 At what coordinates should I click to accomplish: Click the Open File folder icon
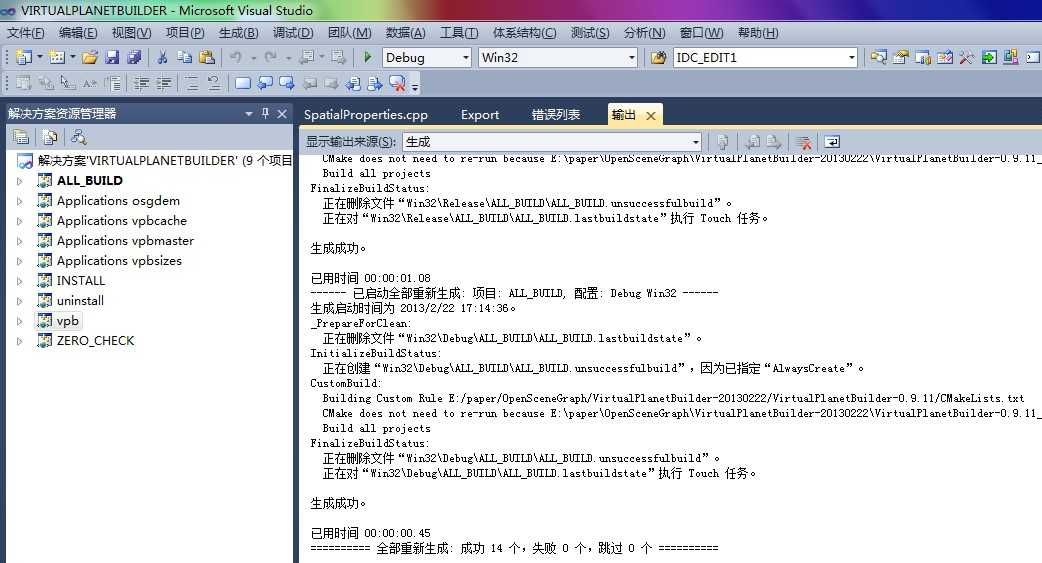90,57
